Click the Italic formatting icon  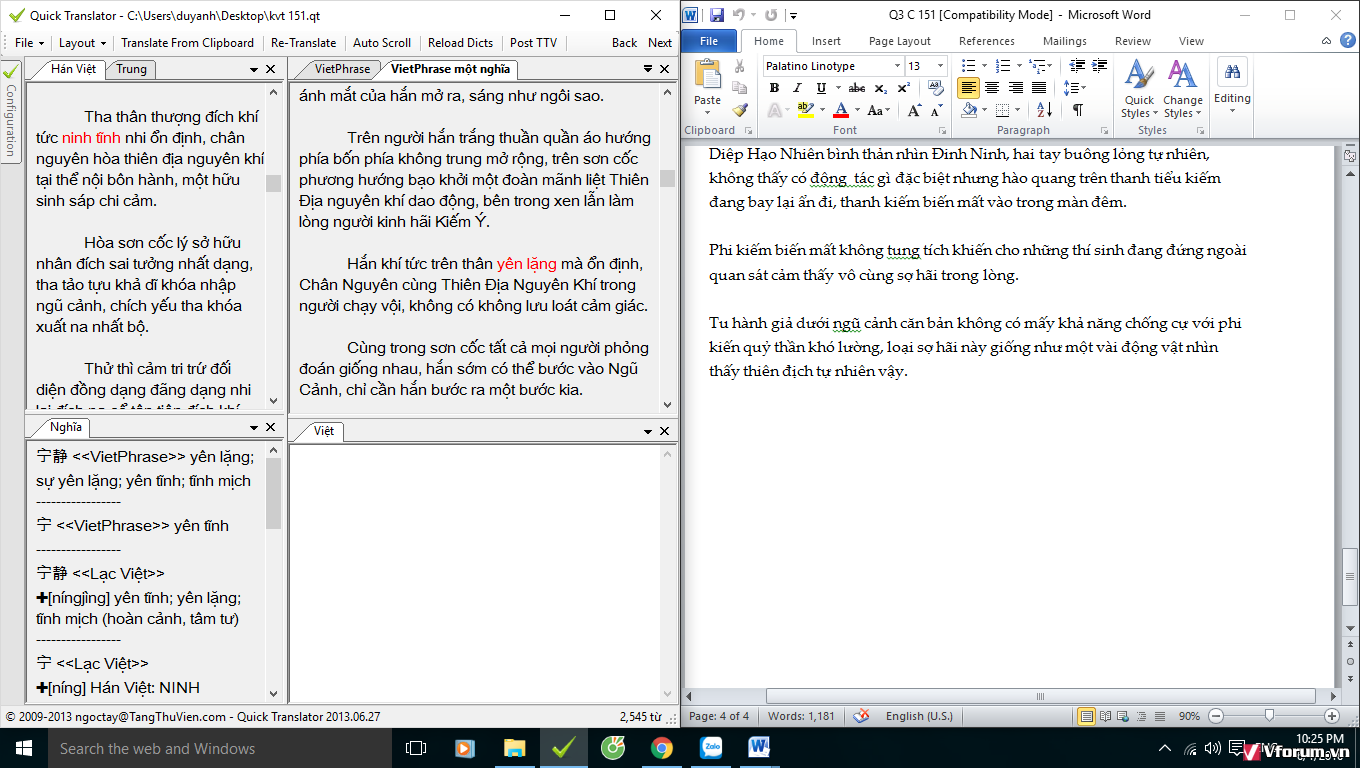point(797,88)
